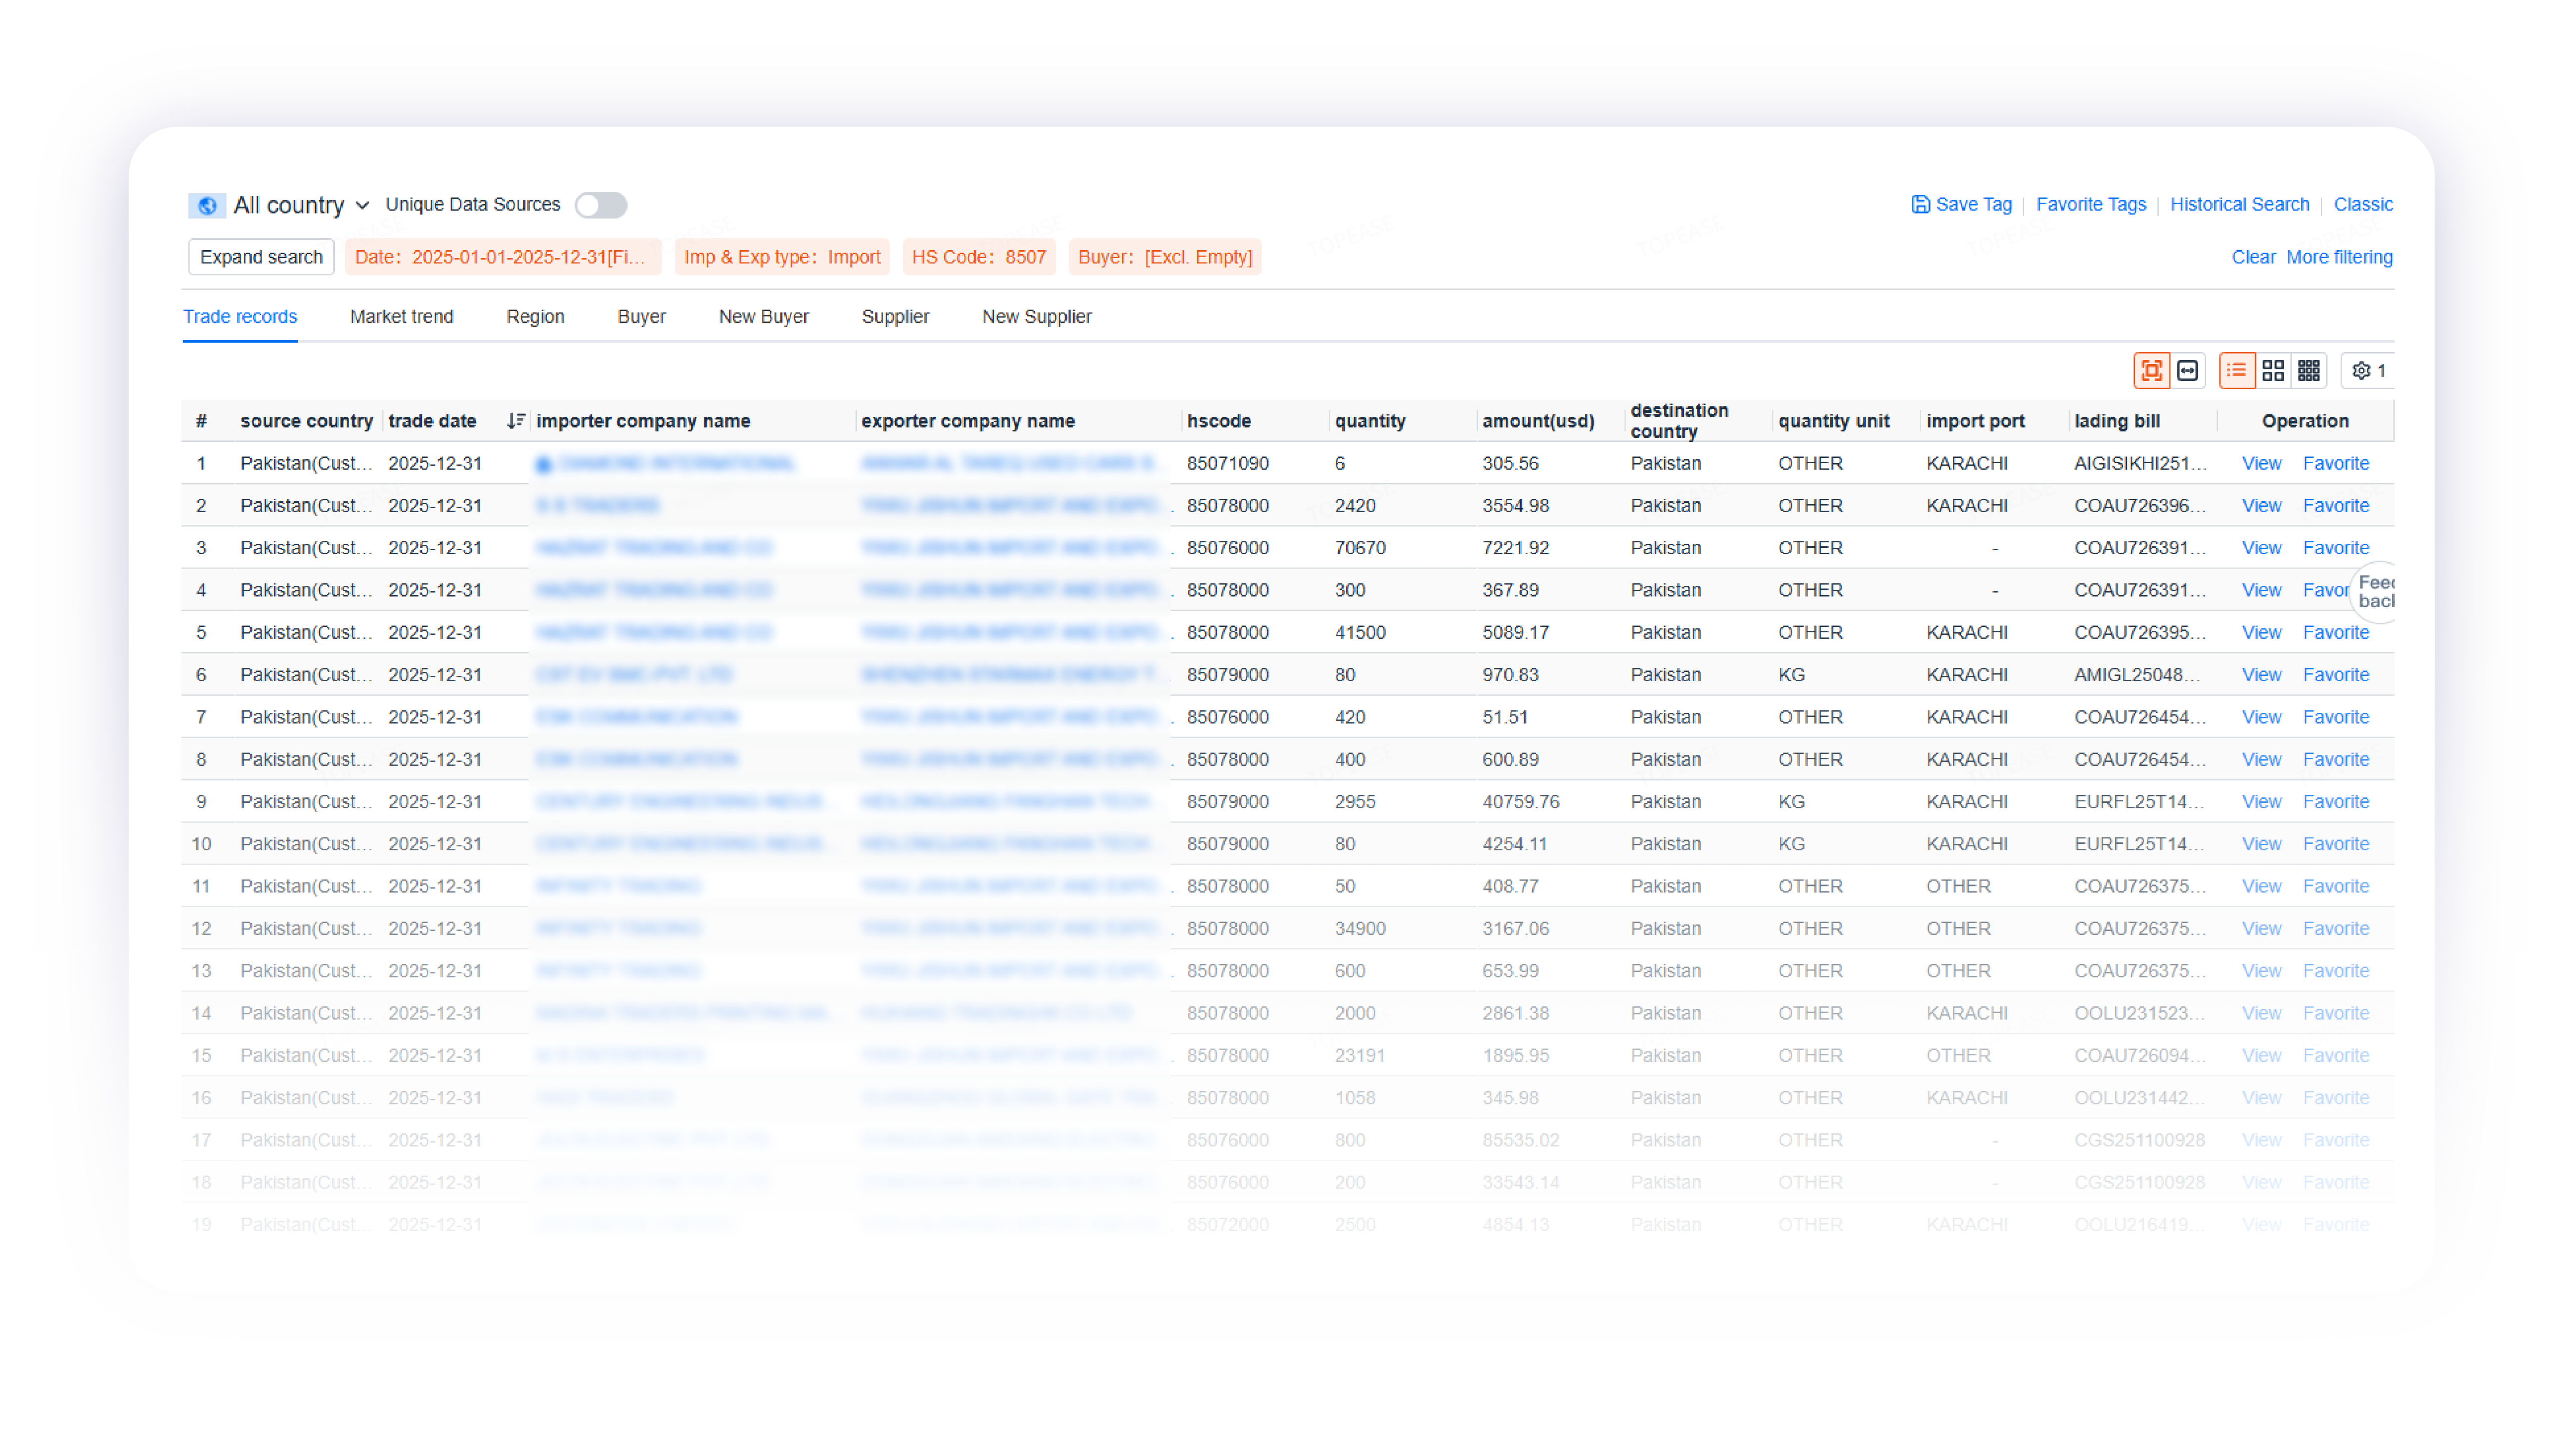
Task: Switch to list view layout
Action: pyautogui.click(x=2236, y=371)
